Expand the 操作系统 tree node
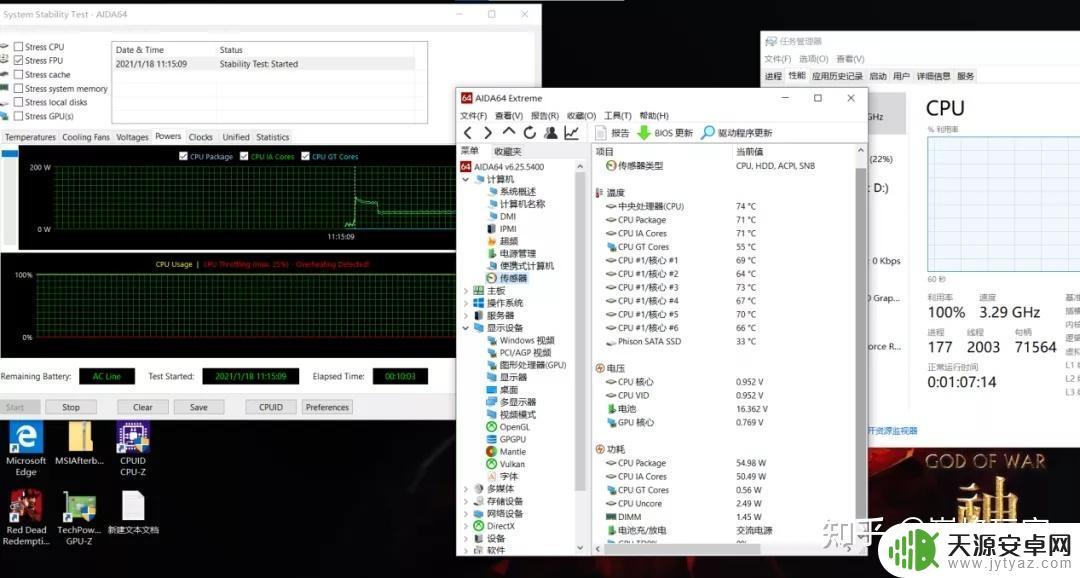Screen dimensions: 1080x578 click(x=466, y=303)
